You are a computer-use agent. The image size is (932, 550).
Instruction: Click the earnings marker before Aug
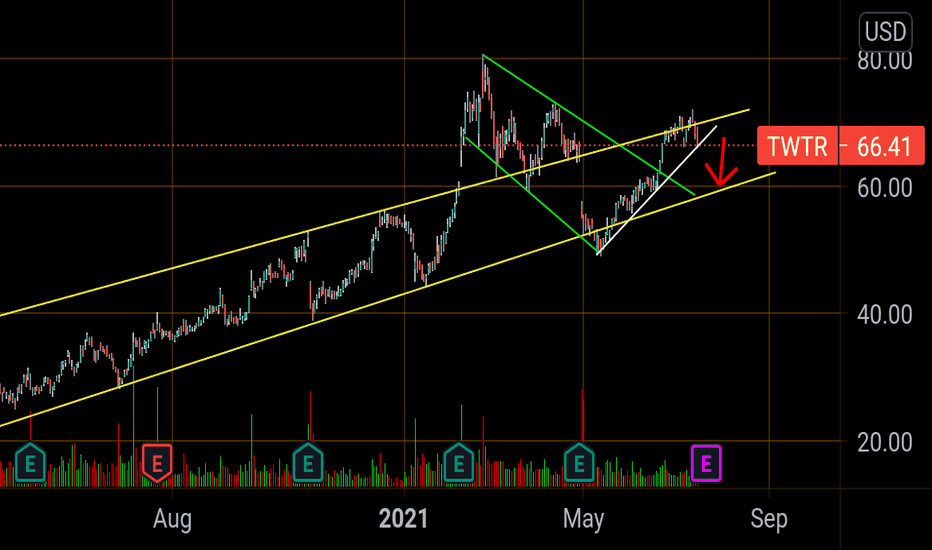(30, 462)
